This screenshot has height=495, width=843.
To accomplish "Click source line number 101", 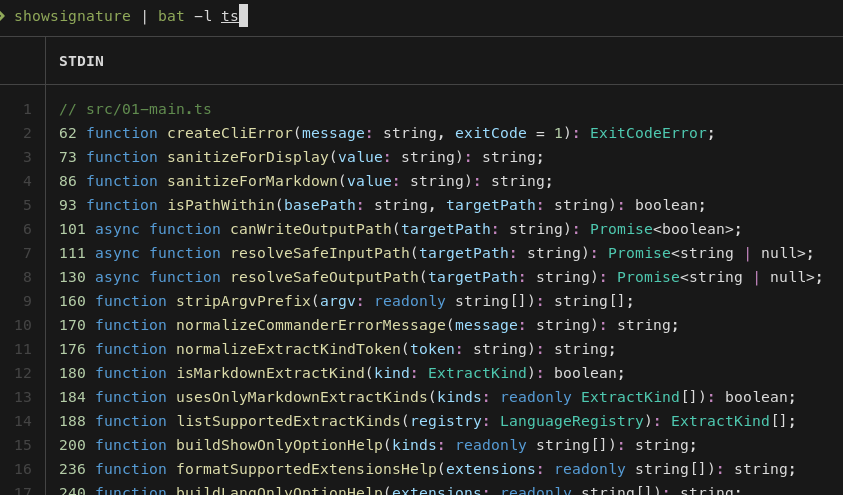I will tap(72, 229).
